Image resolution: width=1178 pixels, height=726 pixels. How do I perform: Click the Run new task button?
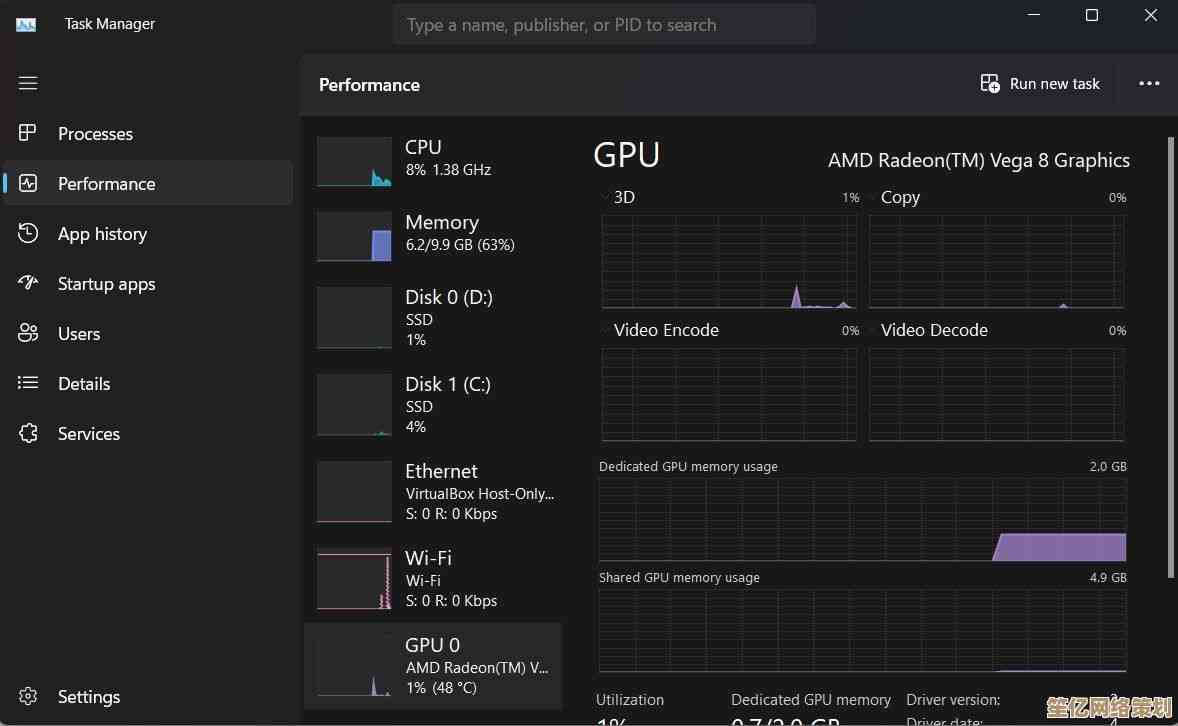click(1040, 84)
